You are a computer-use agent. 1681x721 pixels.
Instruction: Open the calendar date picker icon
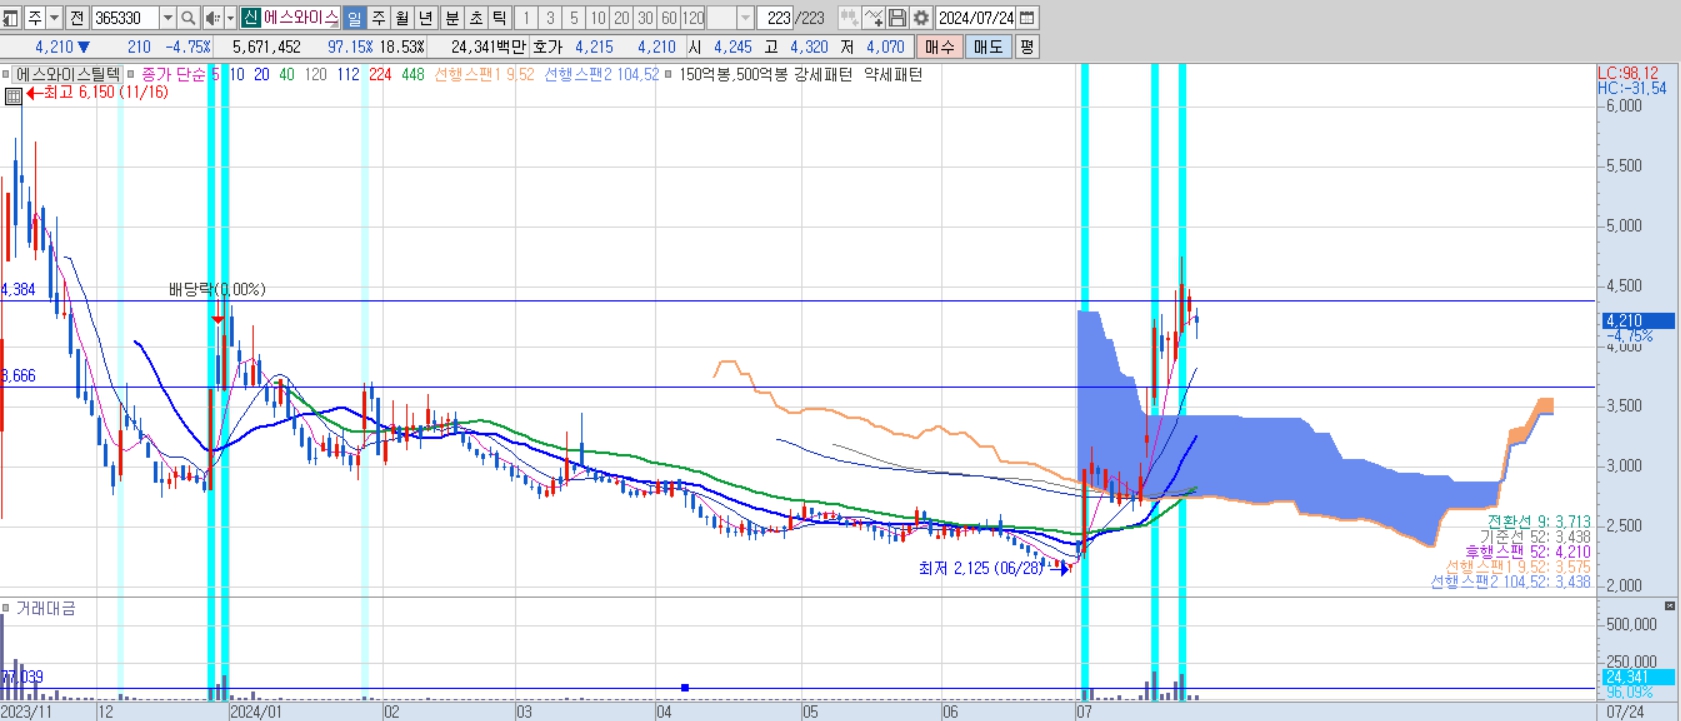pos(1027,18)
